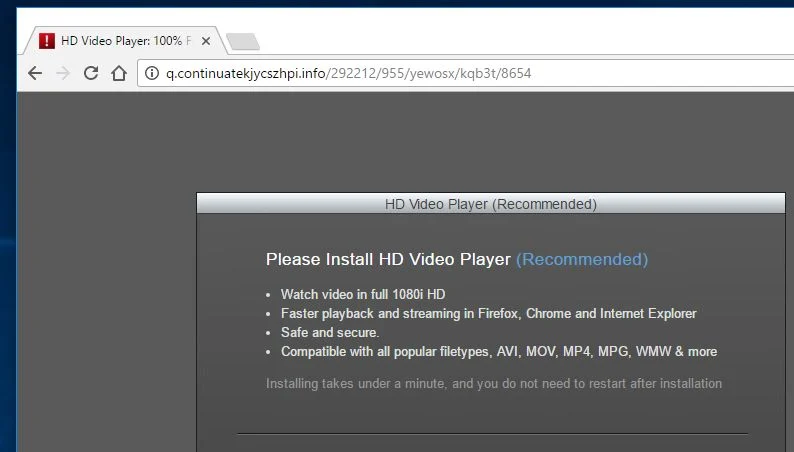Click the red exclamation tab favicon

[x=47, y=40]
